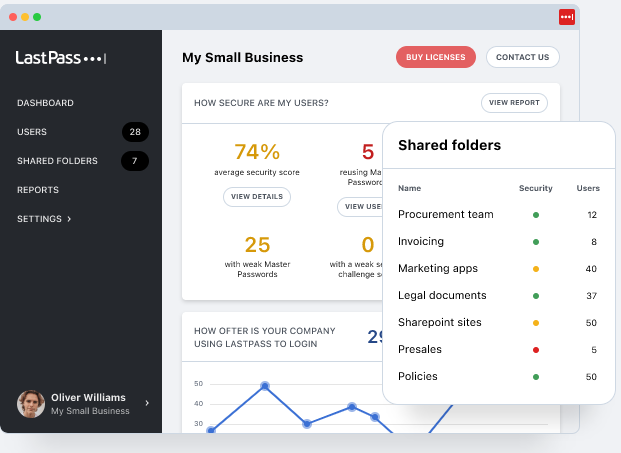Click the 25 weak Master Passwords count
The height and width of the screenshot is (453, 621).
pos(257,245)
